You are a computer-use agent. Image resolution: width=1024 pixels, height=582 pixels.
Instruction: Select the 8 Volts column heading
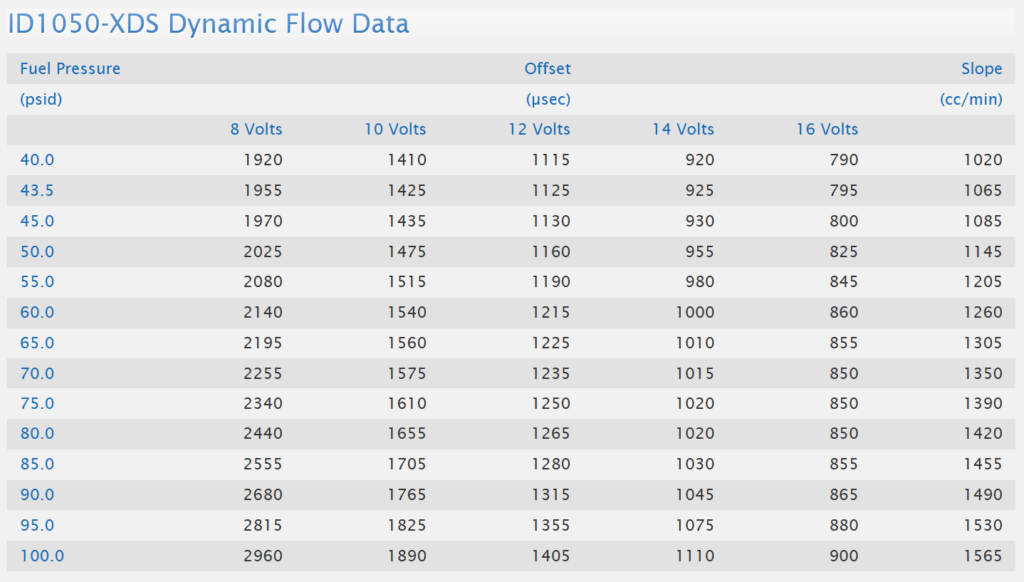pyautogui.click(x=255, y=129)
